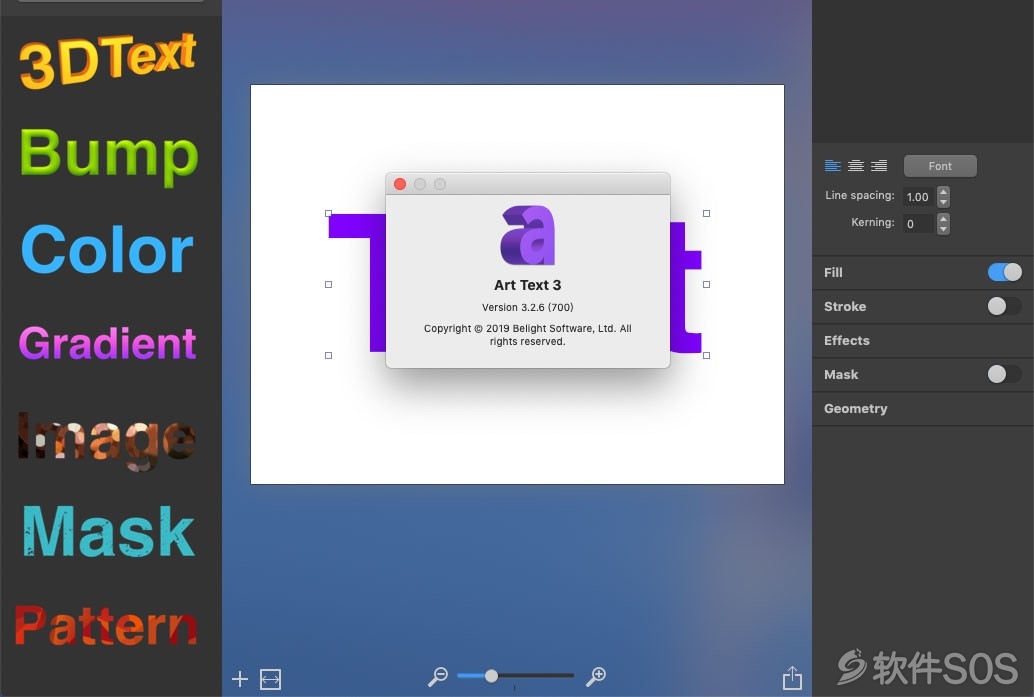The height and width of the screenshot is (697, 1034).
Task: Click the bottom-right selection handle
Action: click(706, 355)
